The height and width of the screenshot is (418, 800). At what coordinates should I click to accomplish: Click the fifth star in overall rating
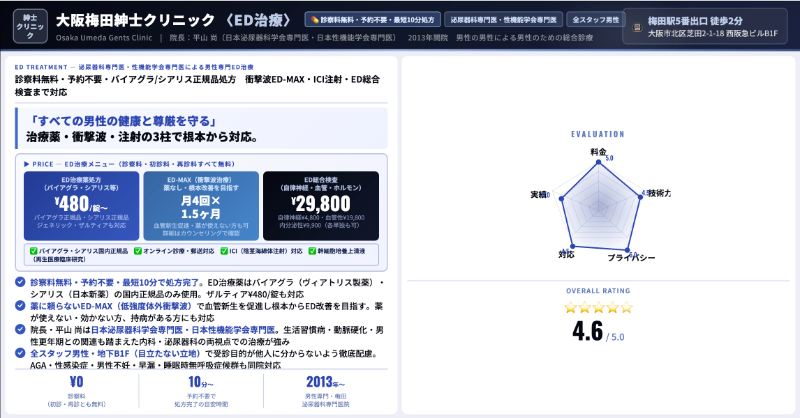[626, 307]
